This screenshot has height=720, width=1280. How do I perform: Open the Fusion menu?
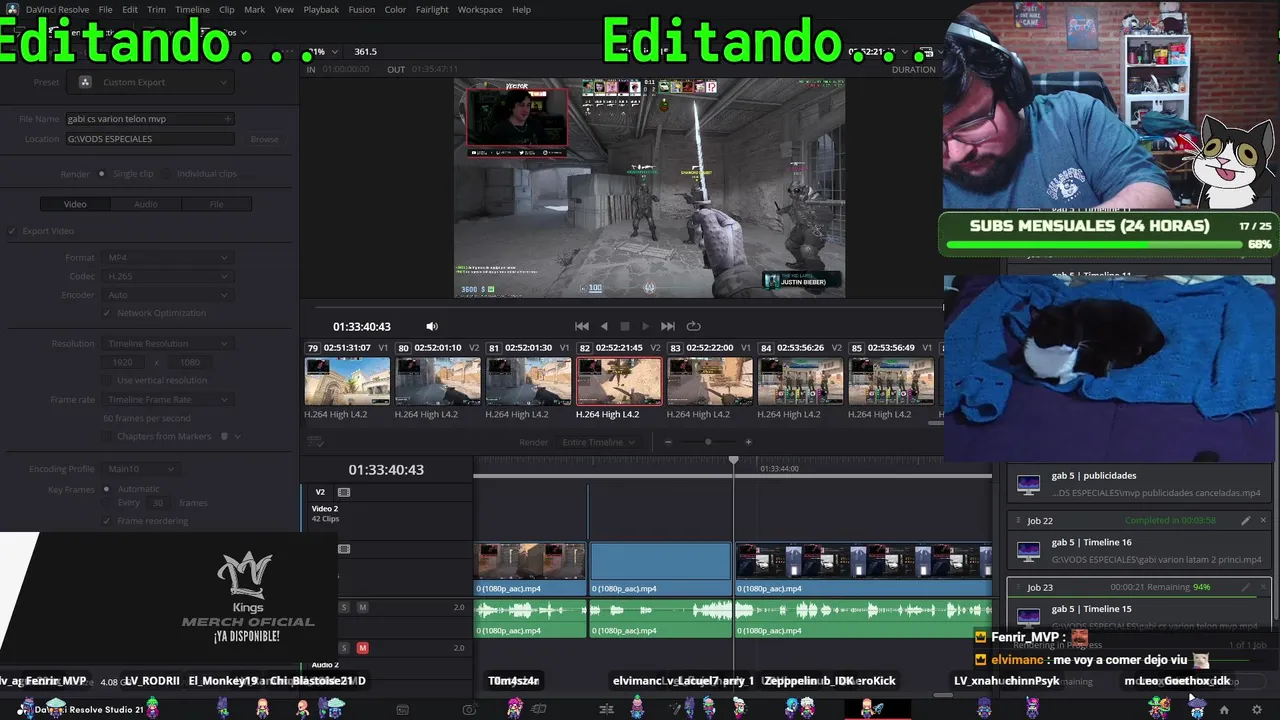(x=361, y=9)
